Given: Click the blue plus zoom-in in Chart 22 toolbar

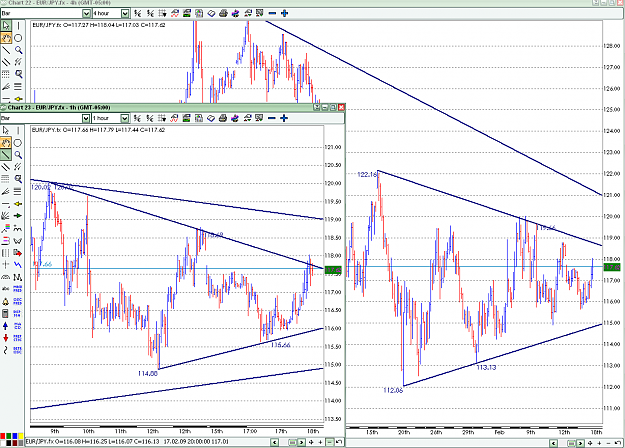Looking at the screenshot, I should tap(284, 13).
